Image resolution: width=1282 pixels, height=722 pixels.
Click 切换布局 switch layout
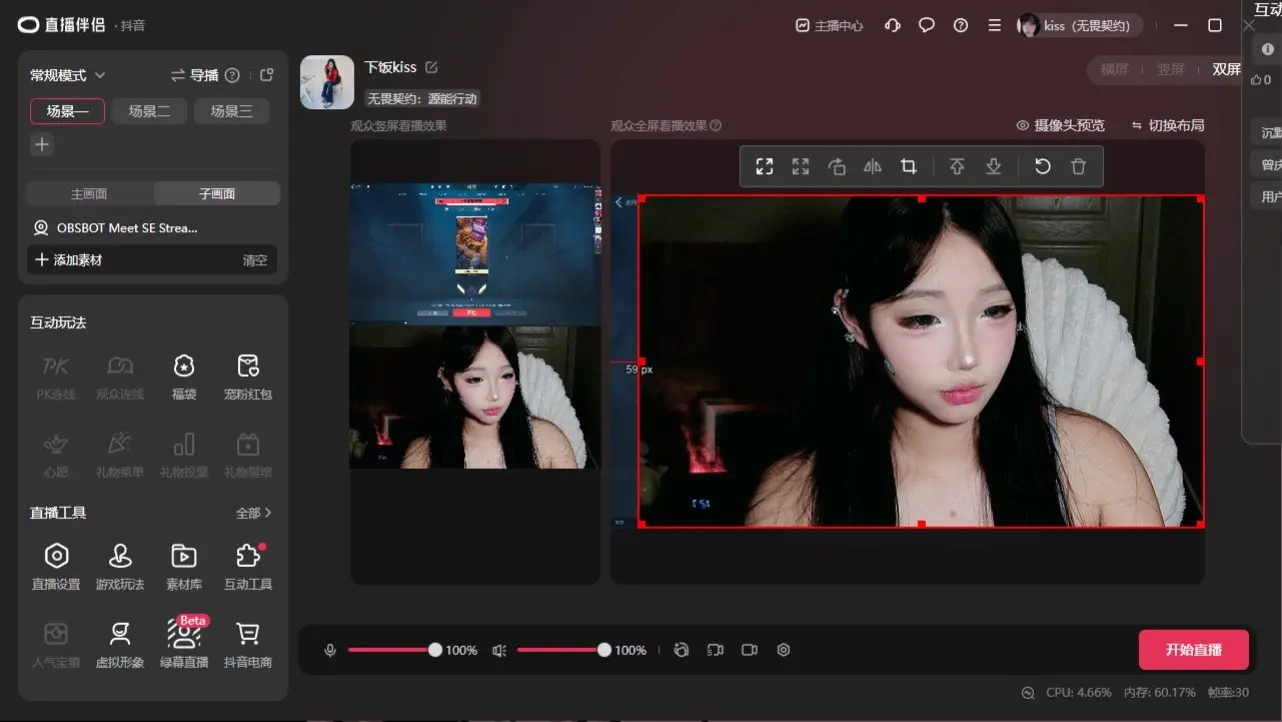[x=1168, y=125]
